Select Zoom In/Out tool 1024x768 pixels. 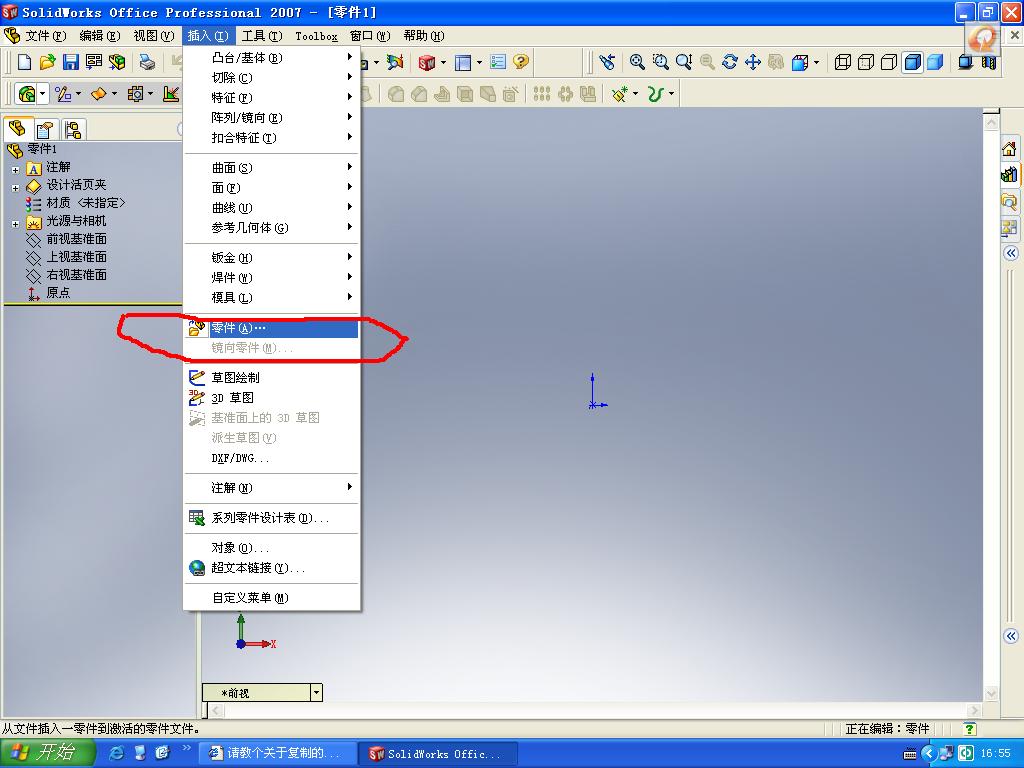(684, 62)
